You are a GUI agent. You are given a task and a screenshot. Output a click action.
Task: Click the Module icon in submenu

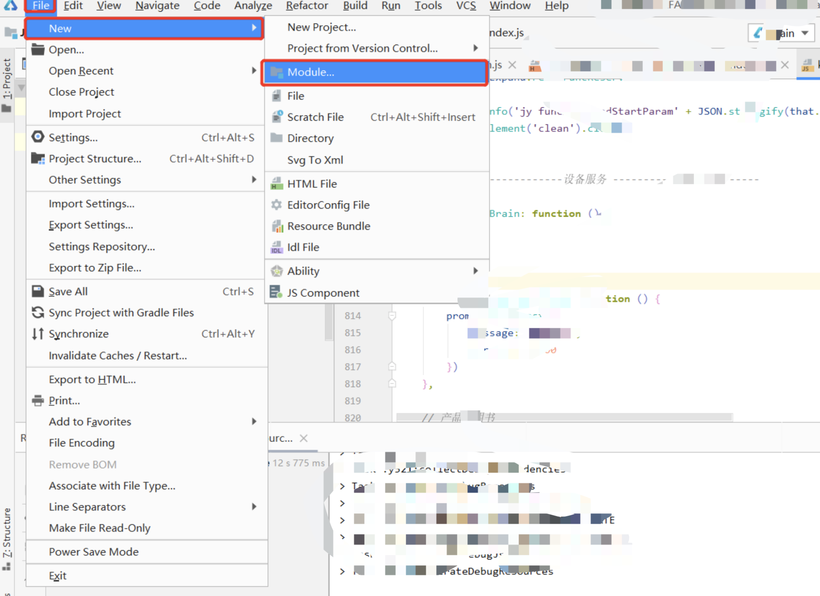(x=277, y=72)
